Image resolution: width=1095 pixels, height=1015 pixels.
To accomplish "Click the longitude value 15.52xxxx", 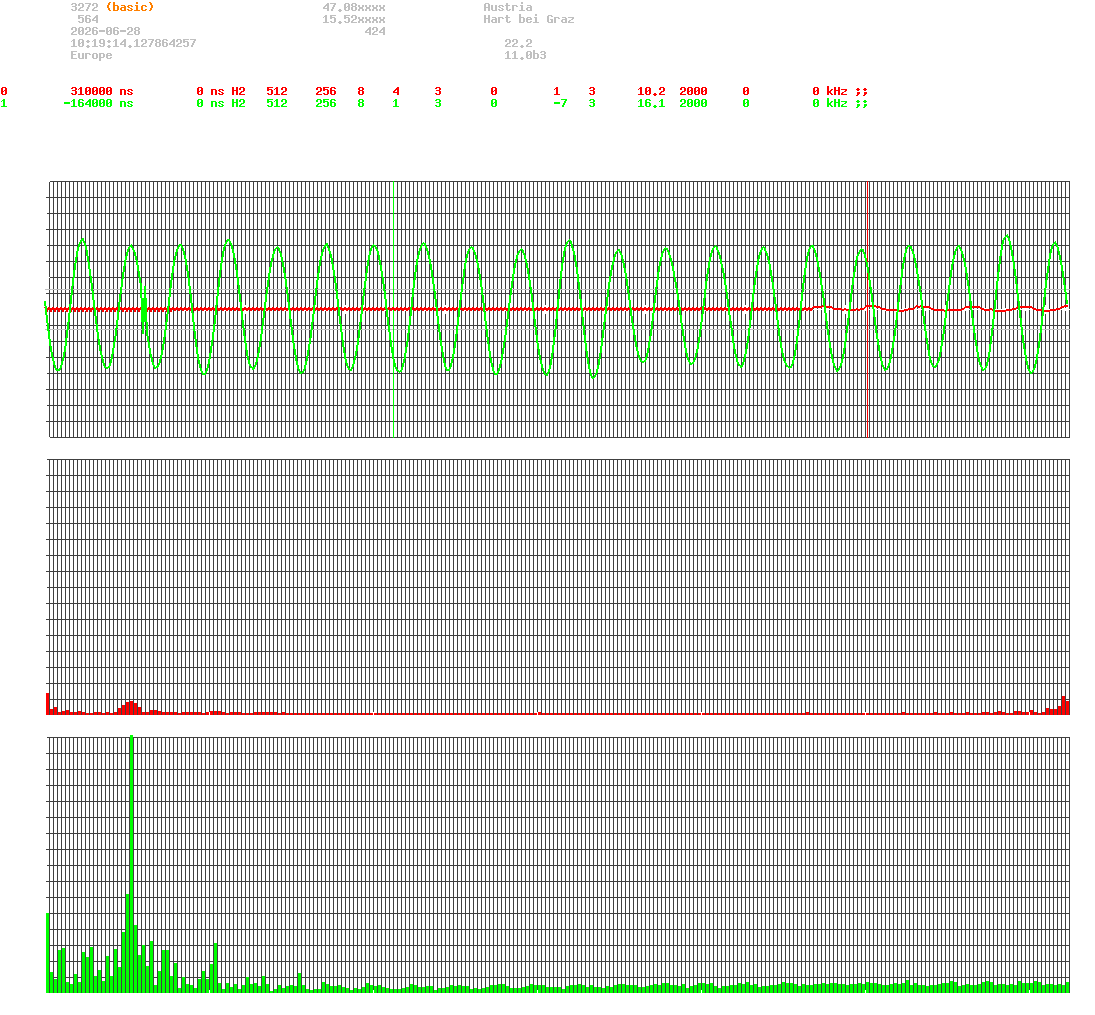I will pyautogui.click(x=354, y=20).
